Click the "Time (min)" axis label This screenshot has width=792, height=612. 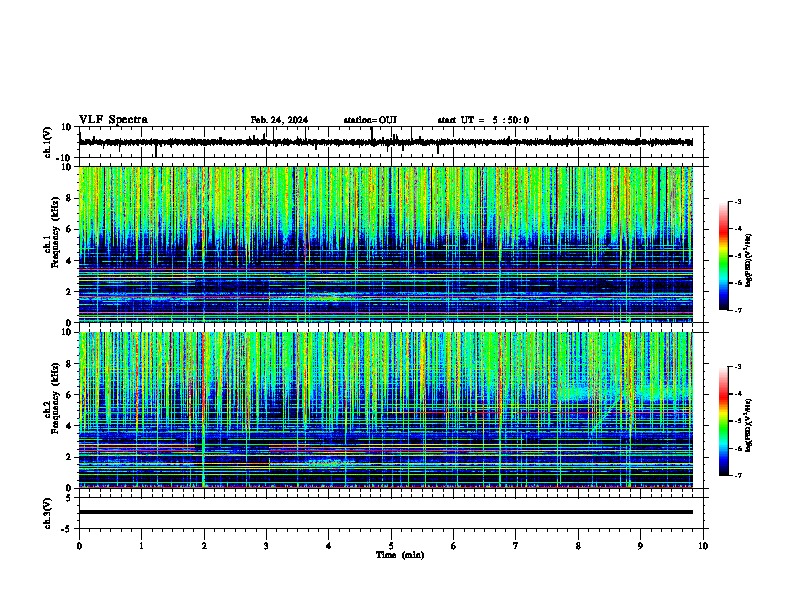pos(400,555)
